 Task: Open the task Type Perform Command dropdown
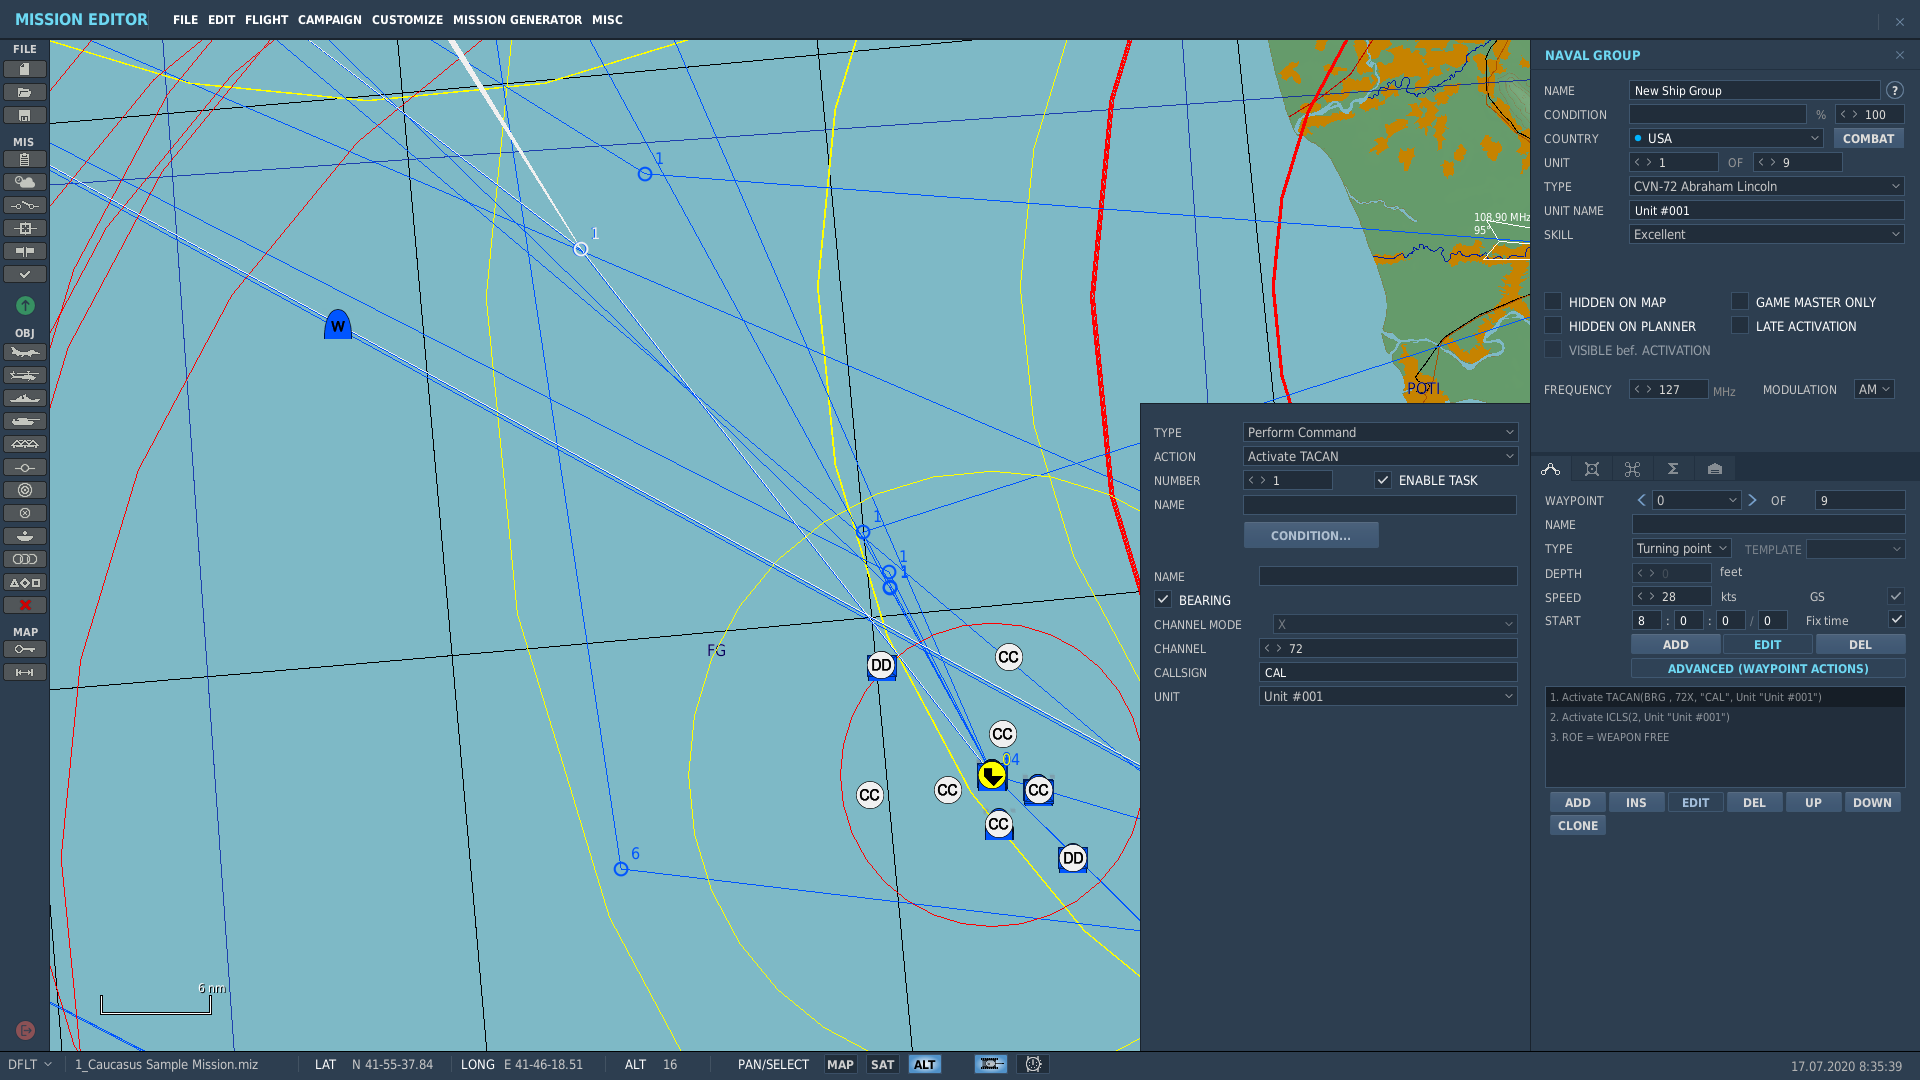1380,432
